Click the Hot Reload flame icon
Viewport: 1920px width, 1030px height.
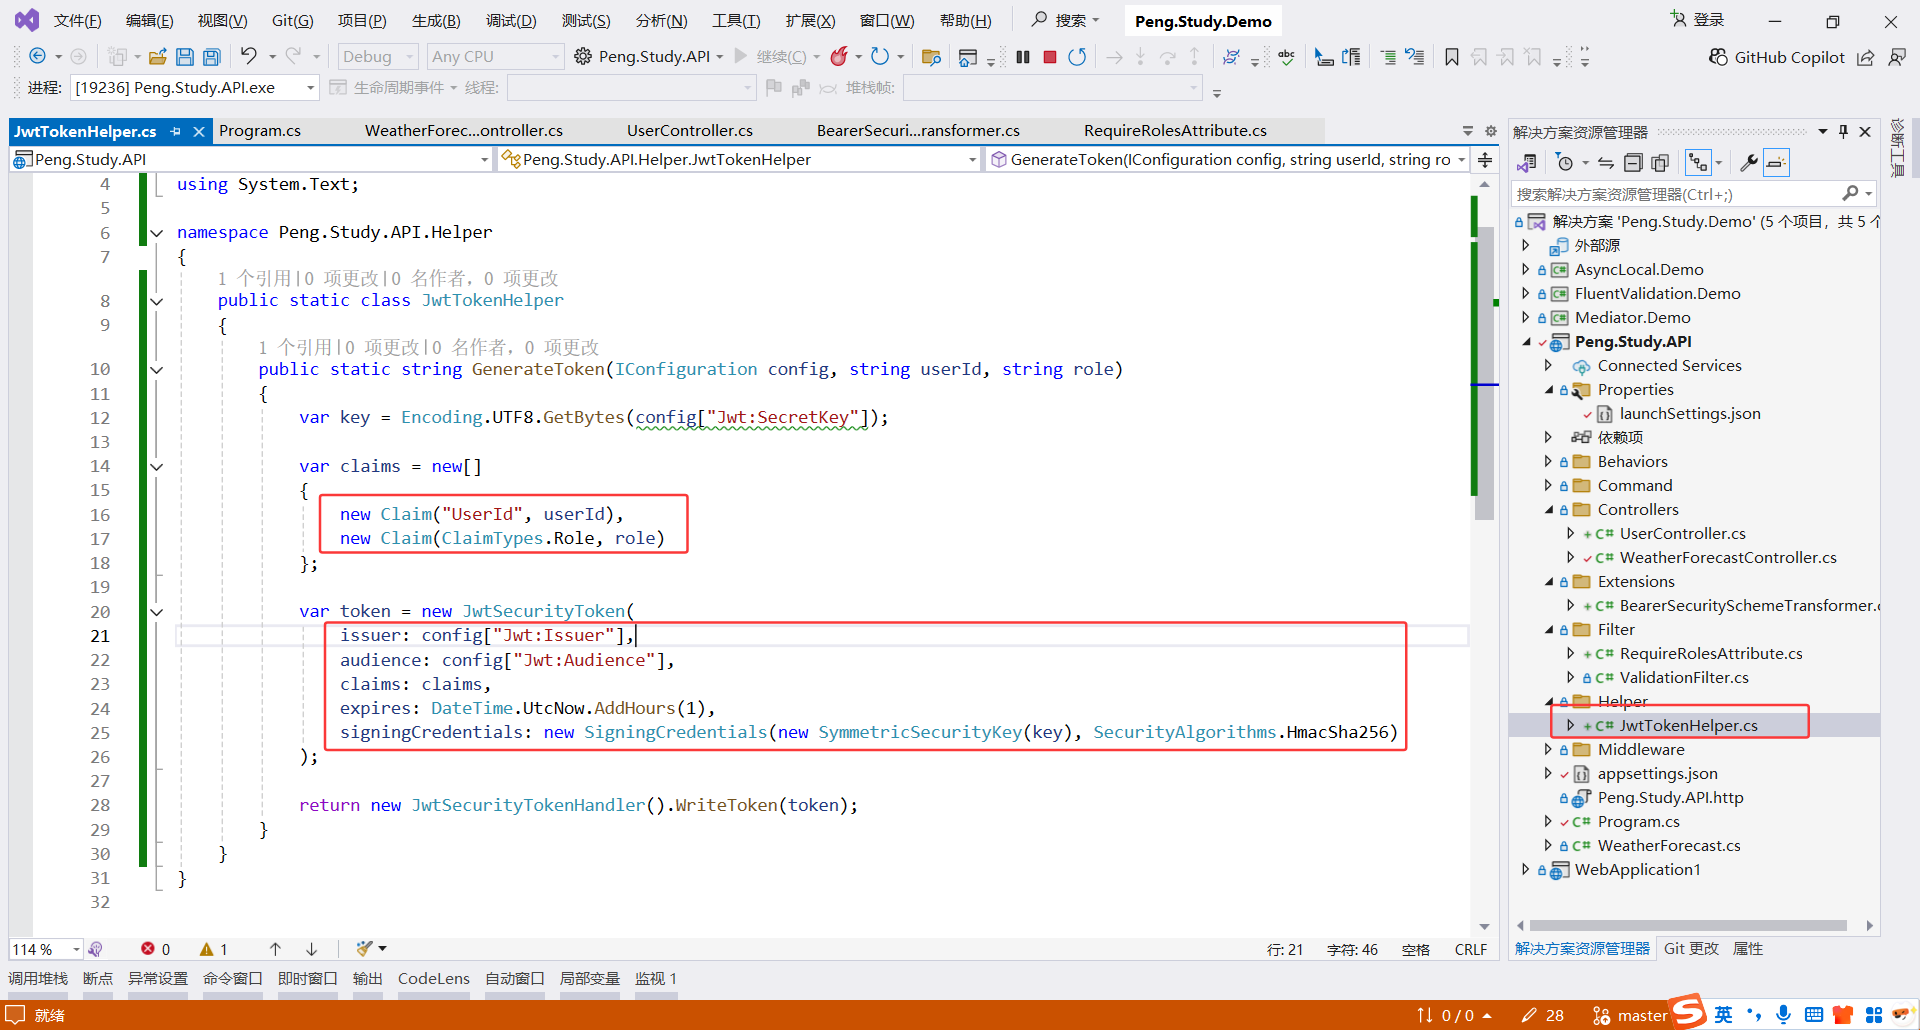(x=840, y=57)
